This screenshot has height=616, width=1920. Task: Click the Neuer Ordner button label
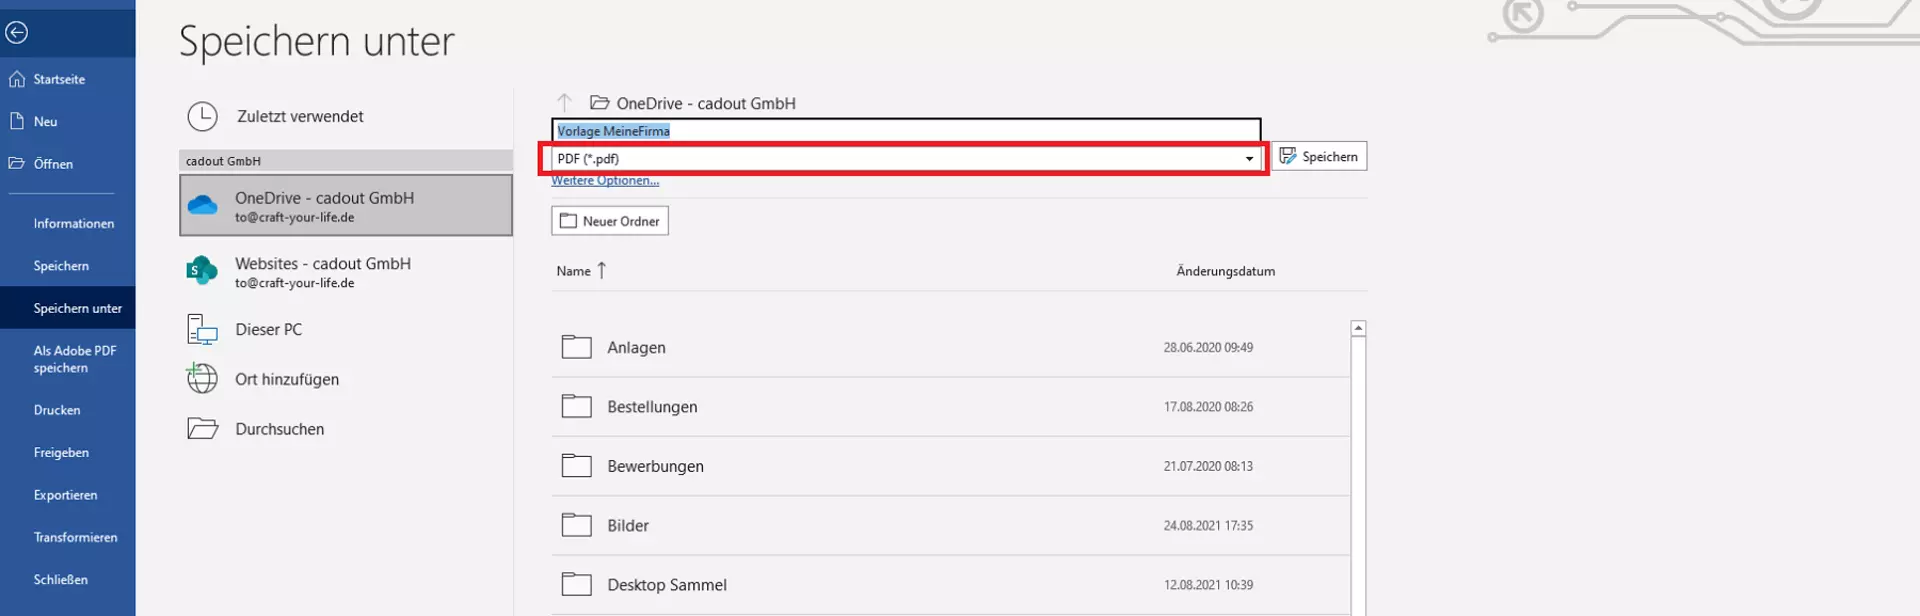(x=621, y=221)
